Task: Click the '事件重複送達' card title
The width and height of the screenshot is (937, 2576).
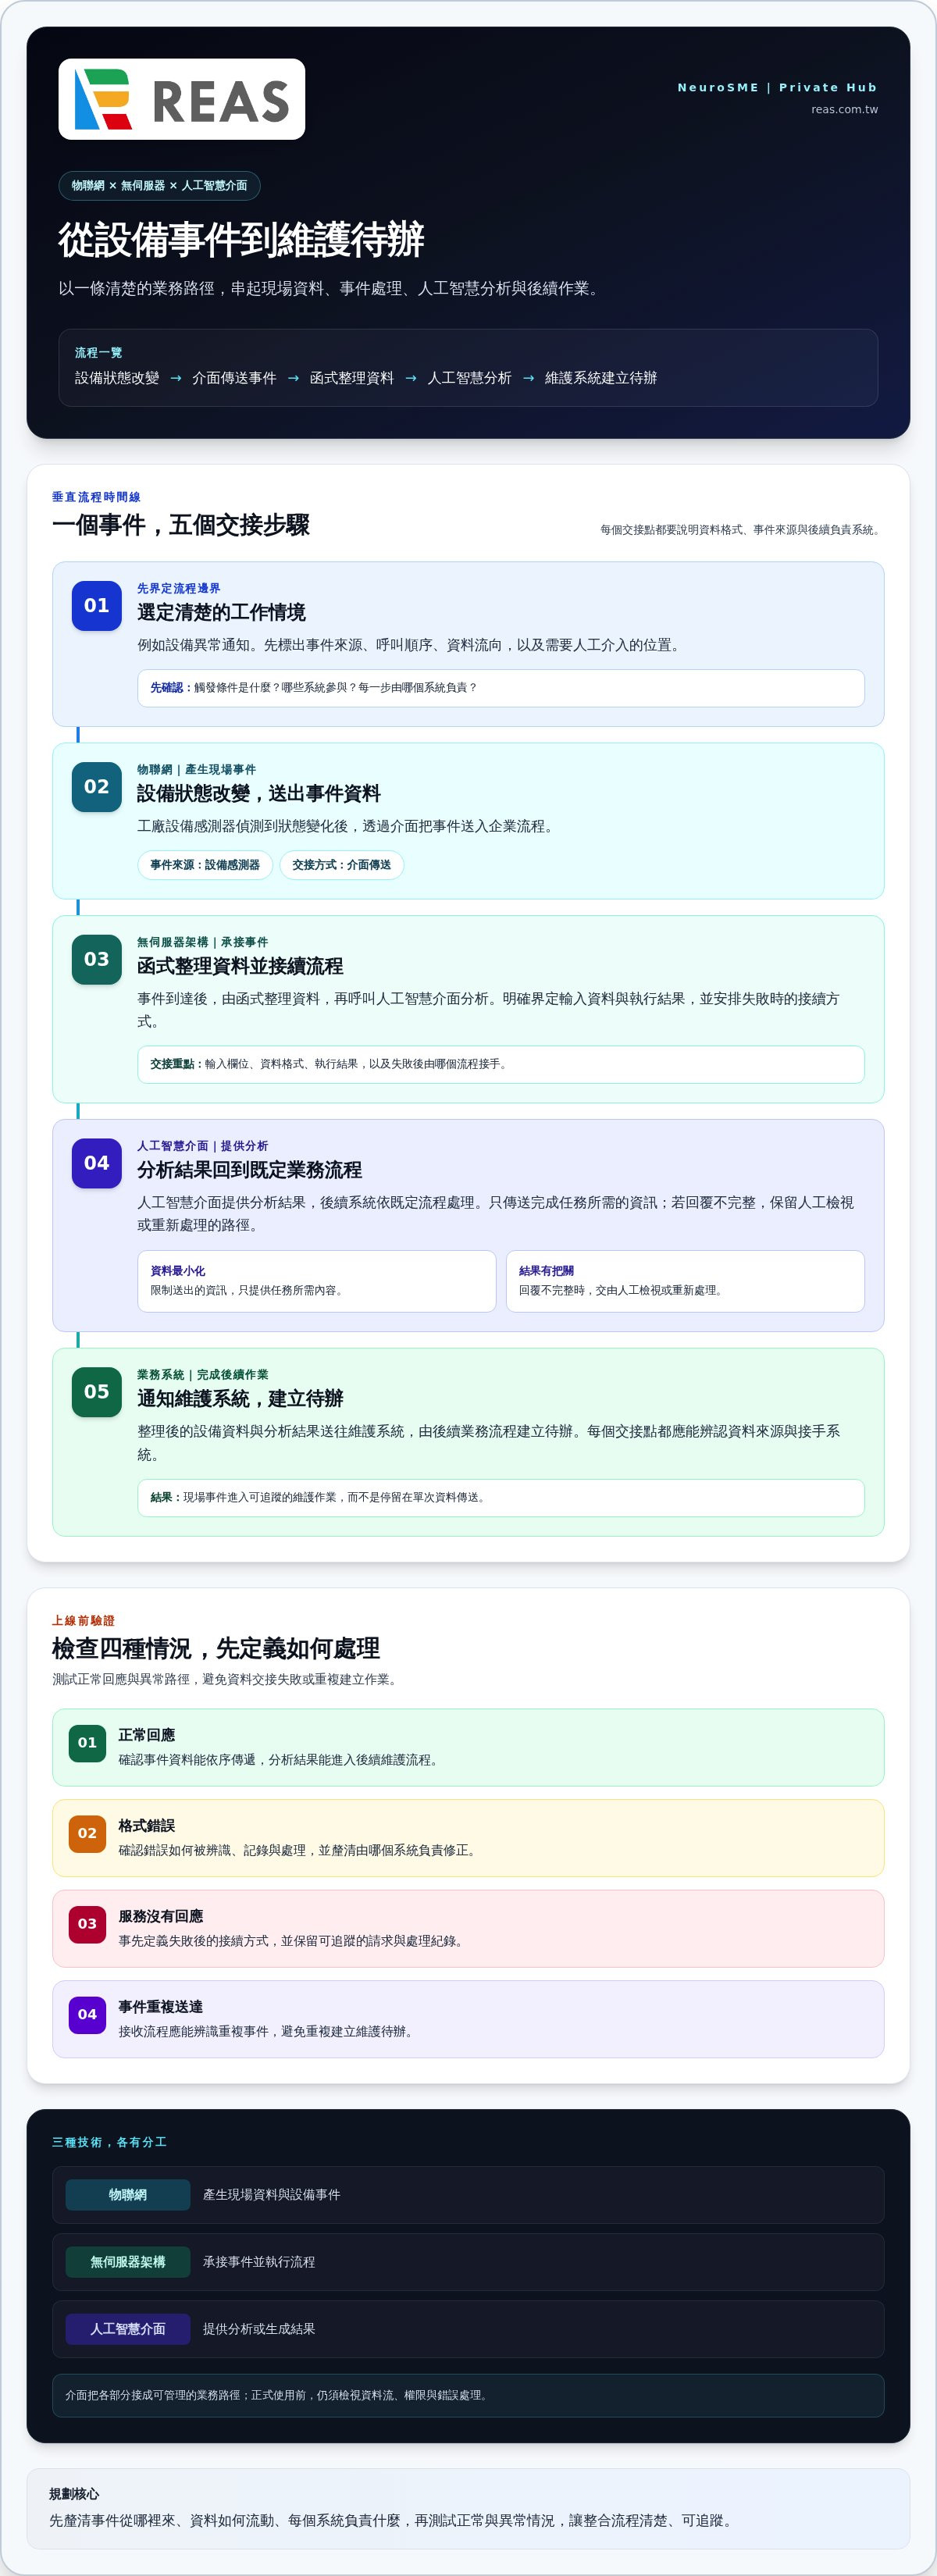Action: pyautogui.click(x=160, y=2007)
